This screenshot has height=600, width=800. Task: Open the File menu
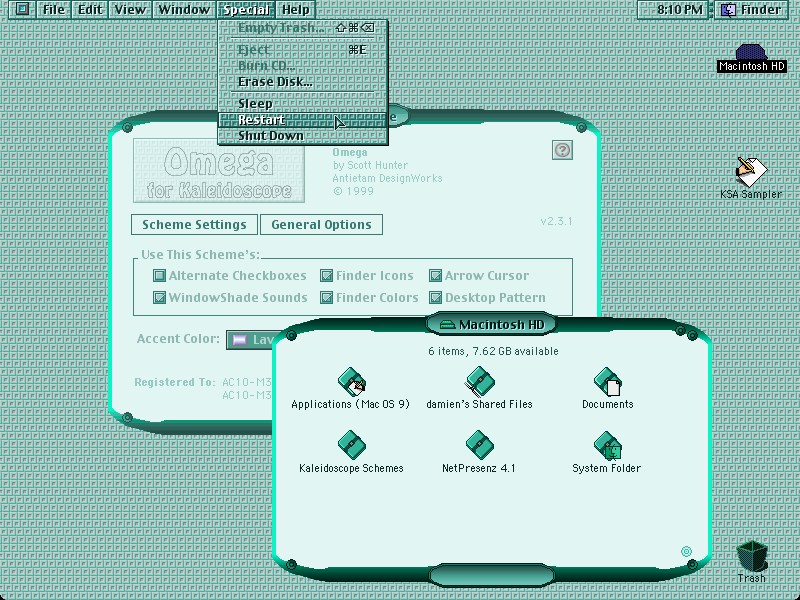[54, 9]
